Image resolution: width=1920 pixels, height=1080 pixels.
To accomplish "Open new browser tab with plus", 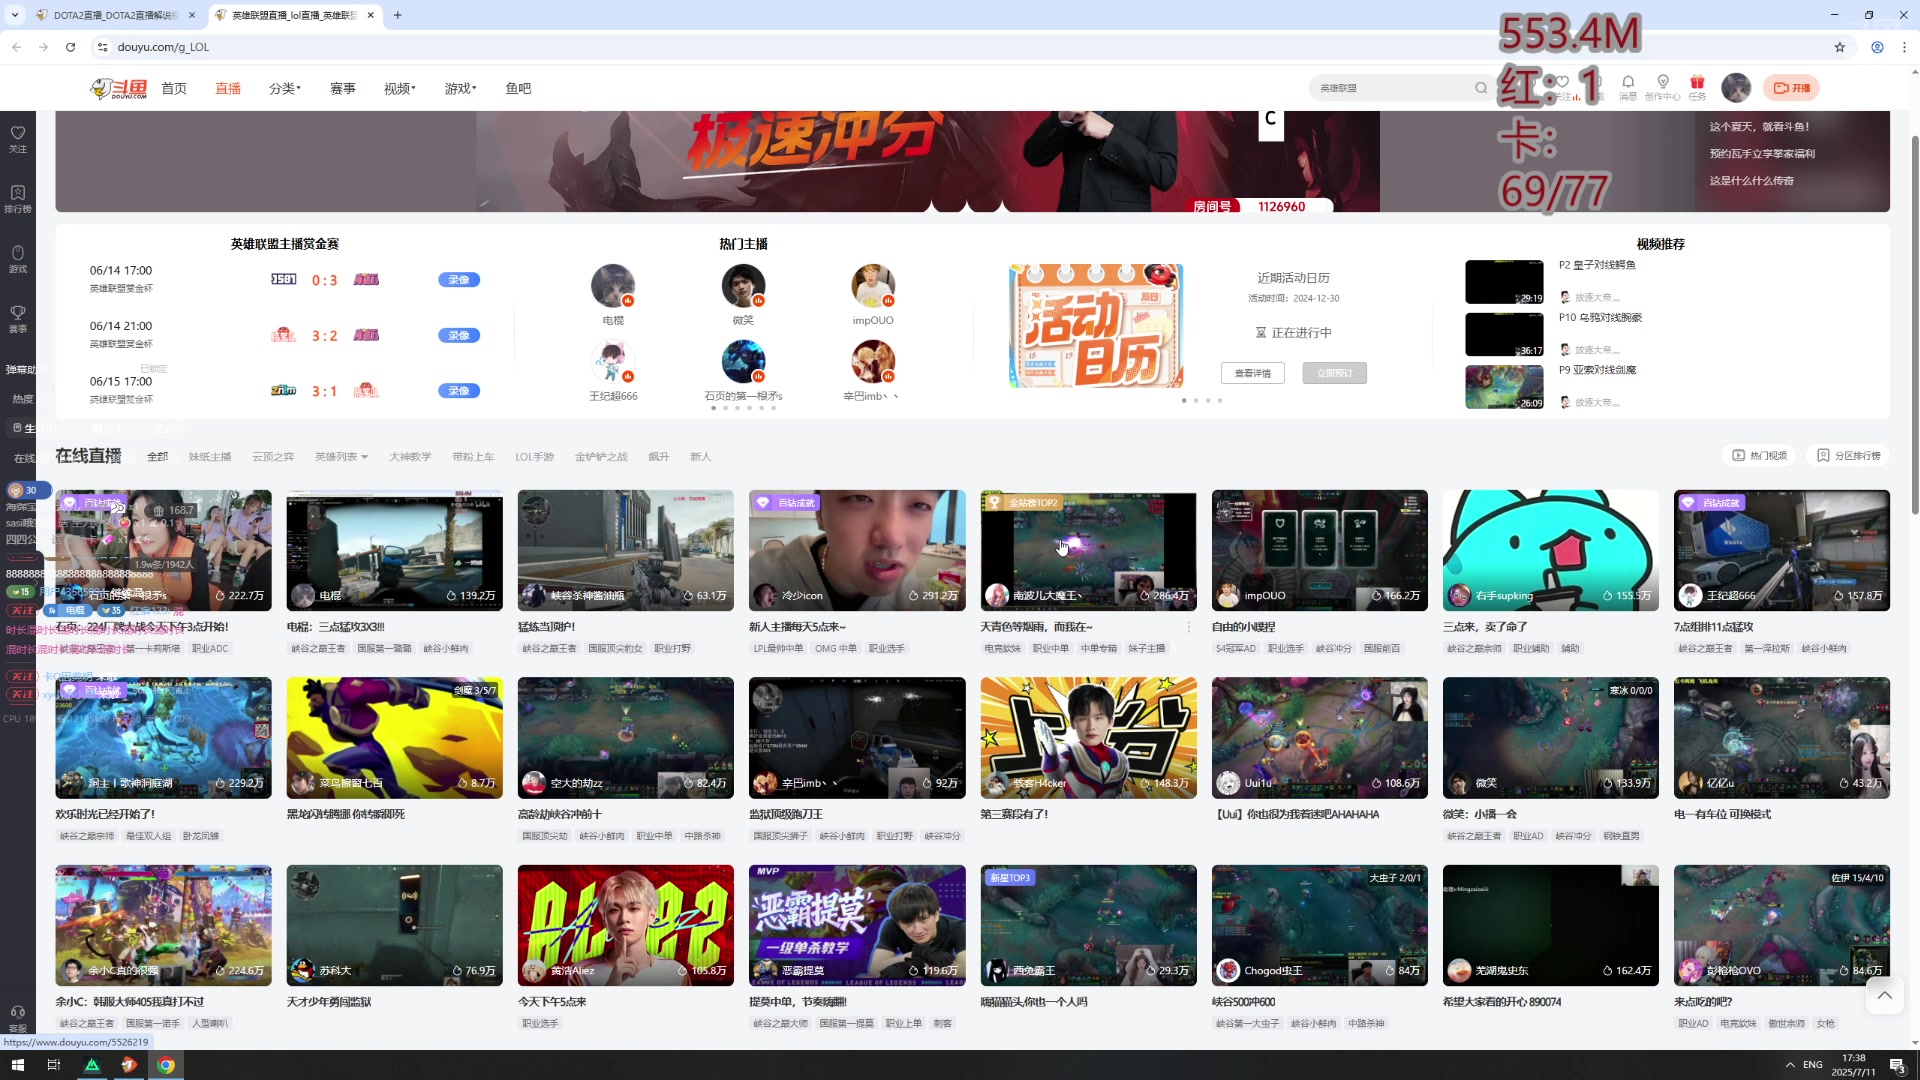I will pos(397,15).
